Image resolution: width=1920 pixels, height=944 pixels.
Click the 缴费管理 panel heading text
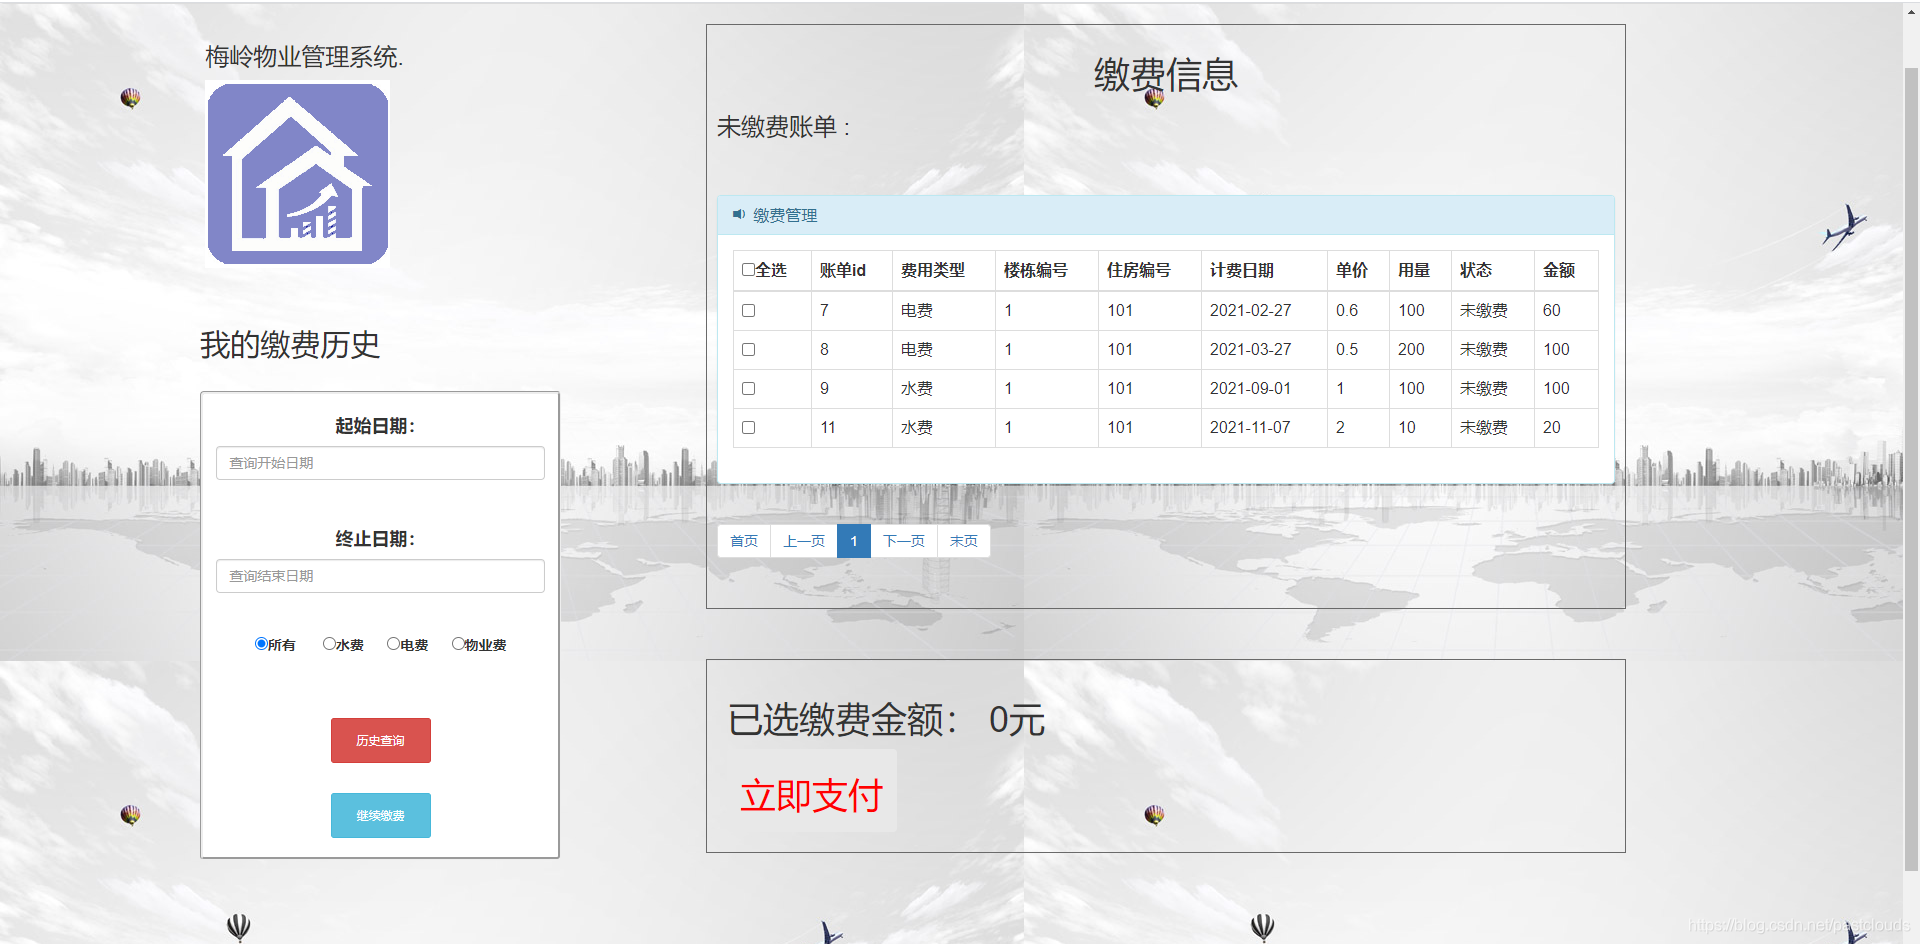(x=785, y=215)
